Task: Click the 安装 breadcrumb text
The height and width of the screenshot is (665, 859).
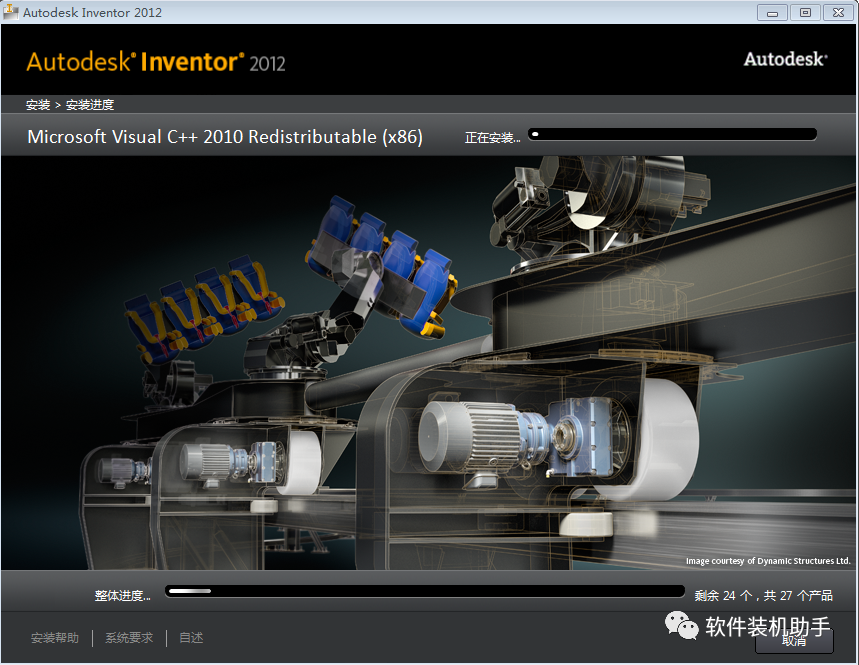Action: pyautogui.click(x=38, y=105)
